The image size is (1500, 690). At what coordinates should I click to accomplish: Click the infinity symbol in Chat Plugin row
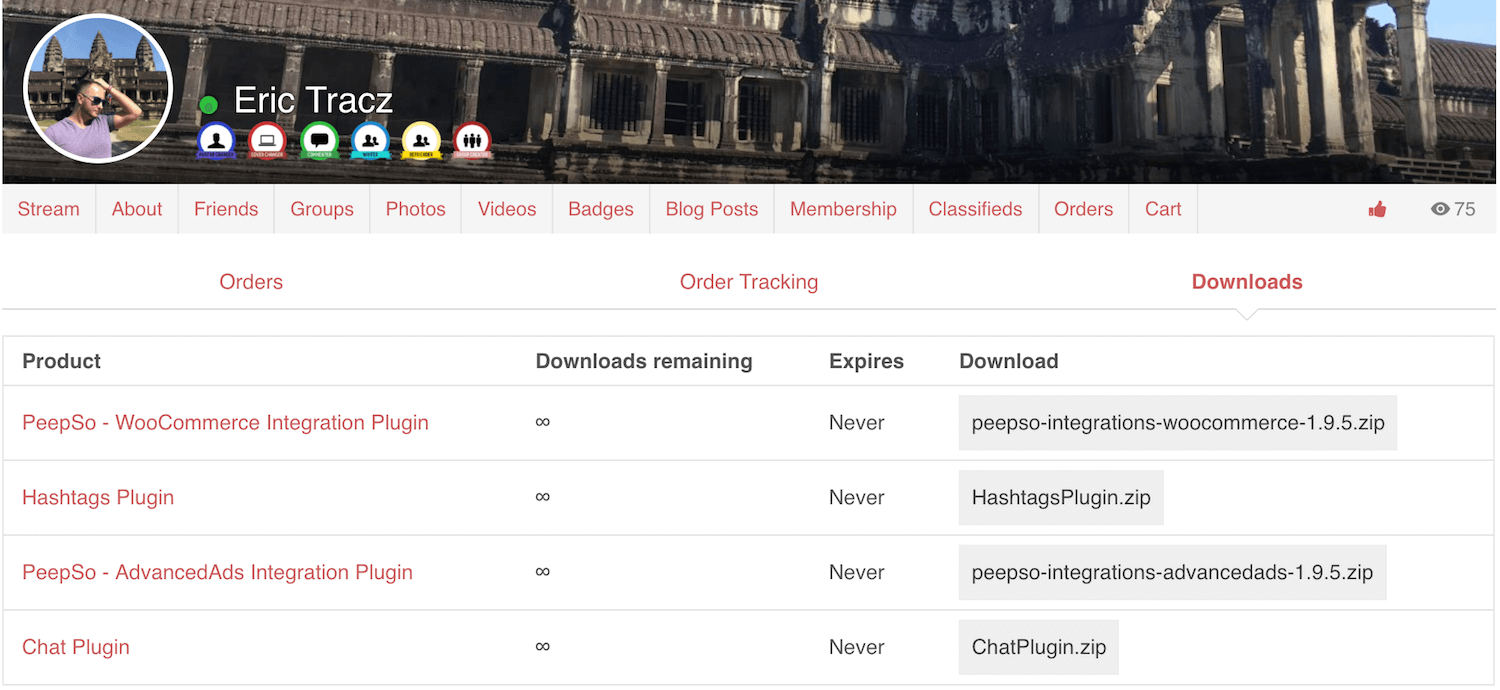coord(543,647)
